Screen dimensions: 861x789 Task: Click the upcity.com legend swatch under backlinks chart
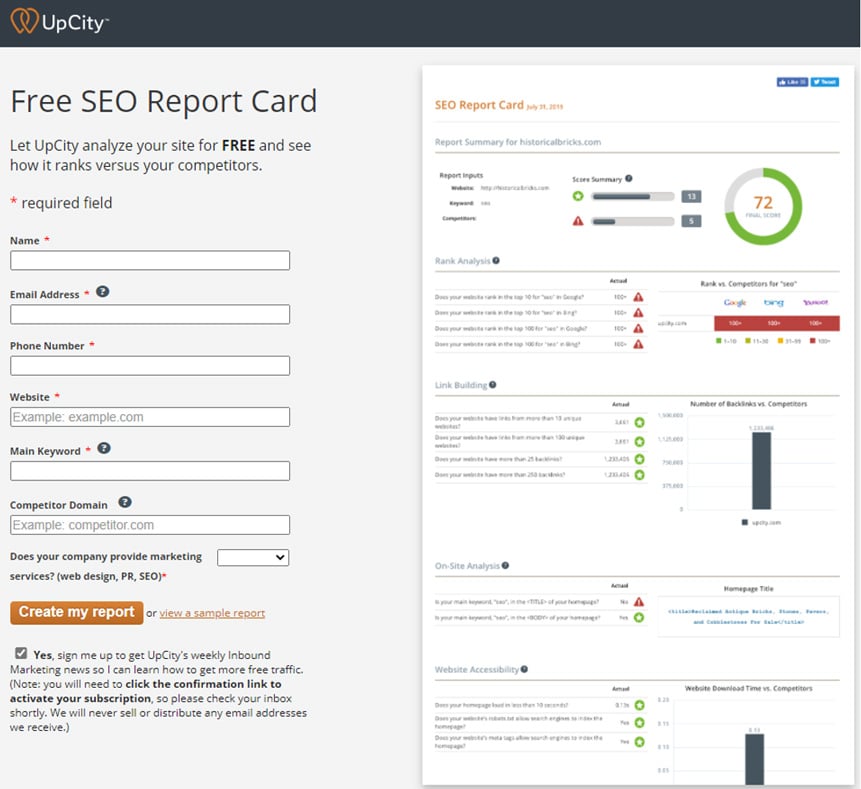point(745,522)
